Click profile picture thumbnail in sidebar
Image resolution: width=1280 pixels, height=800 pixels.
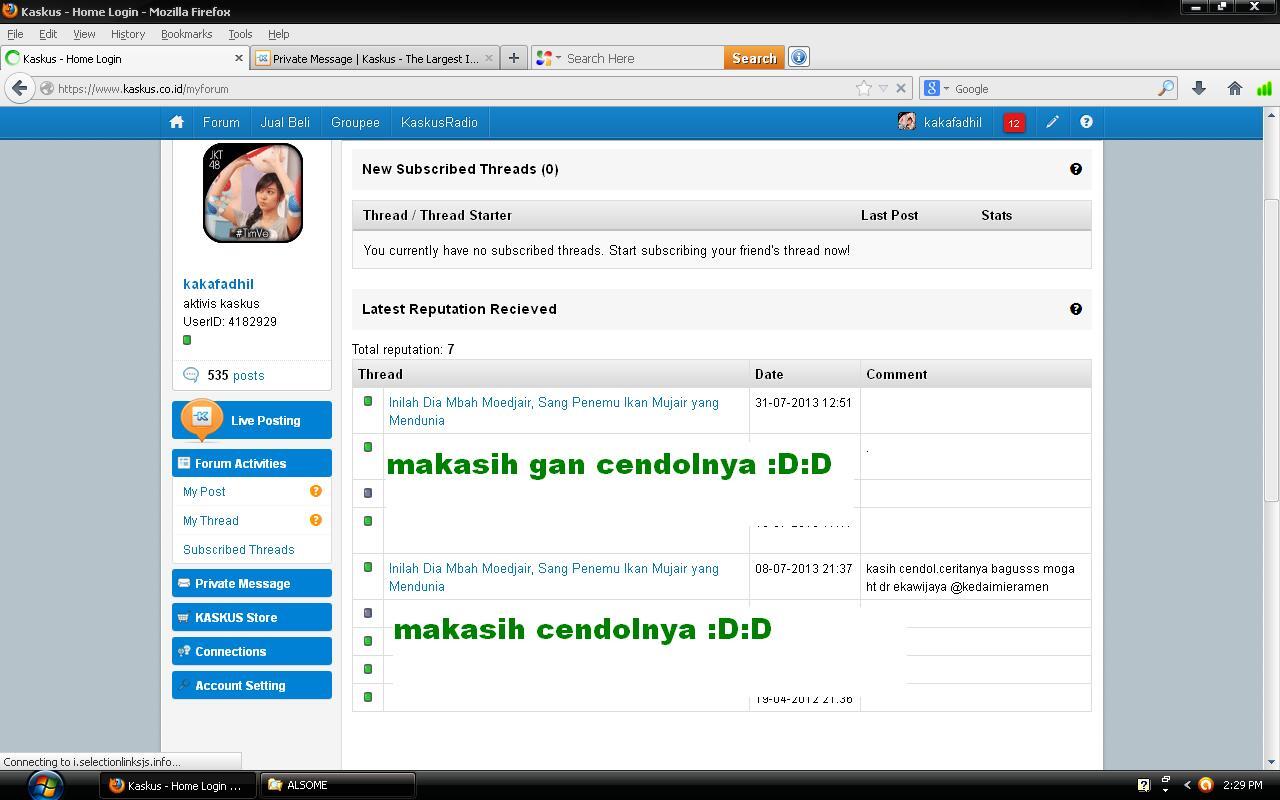[x=253, y=193]
